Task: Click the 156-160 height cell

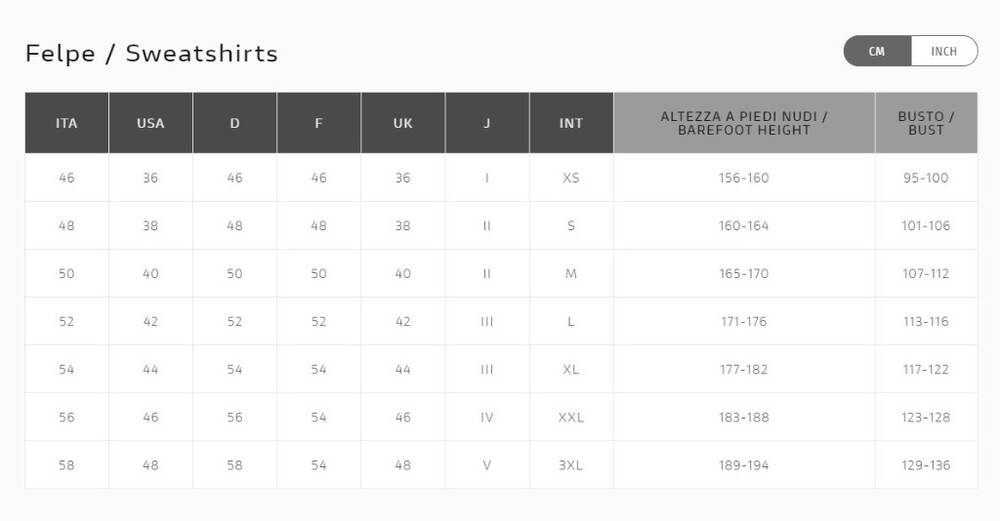Action: pyautogui.click(x=744, y=178)
